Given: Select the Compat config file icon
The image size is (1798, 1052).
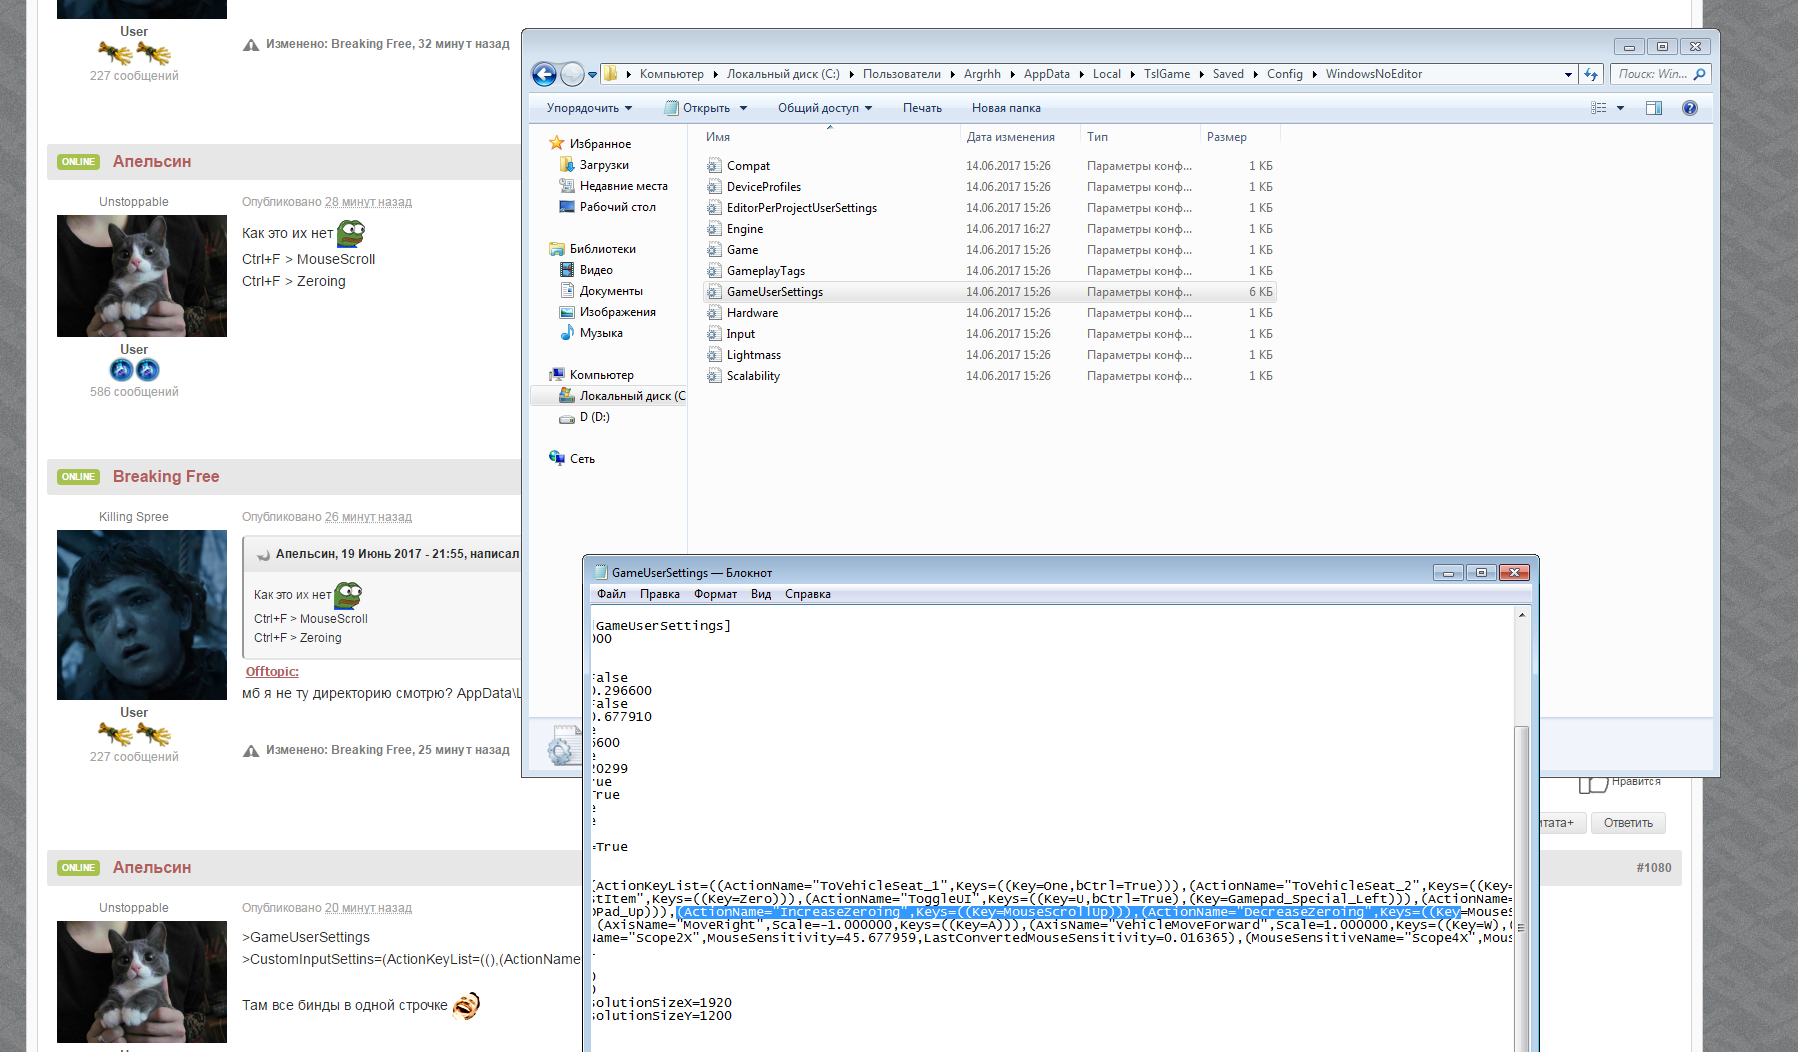Looking at the screenshot, I should (714, 166).
